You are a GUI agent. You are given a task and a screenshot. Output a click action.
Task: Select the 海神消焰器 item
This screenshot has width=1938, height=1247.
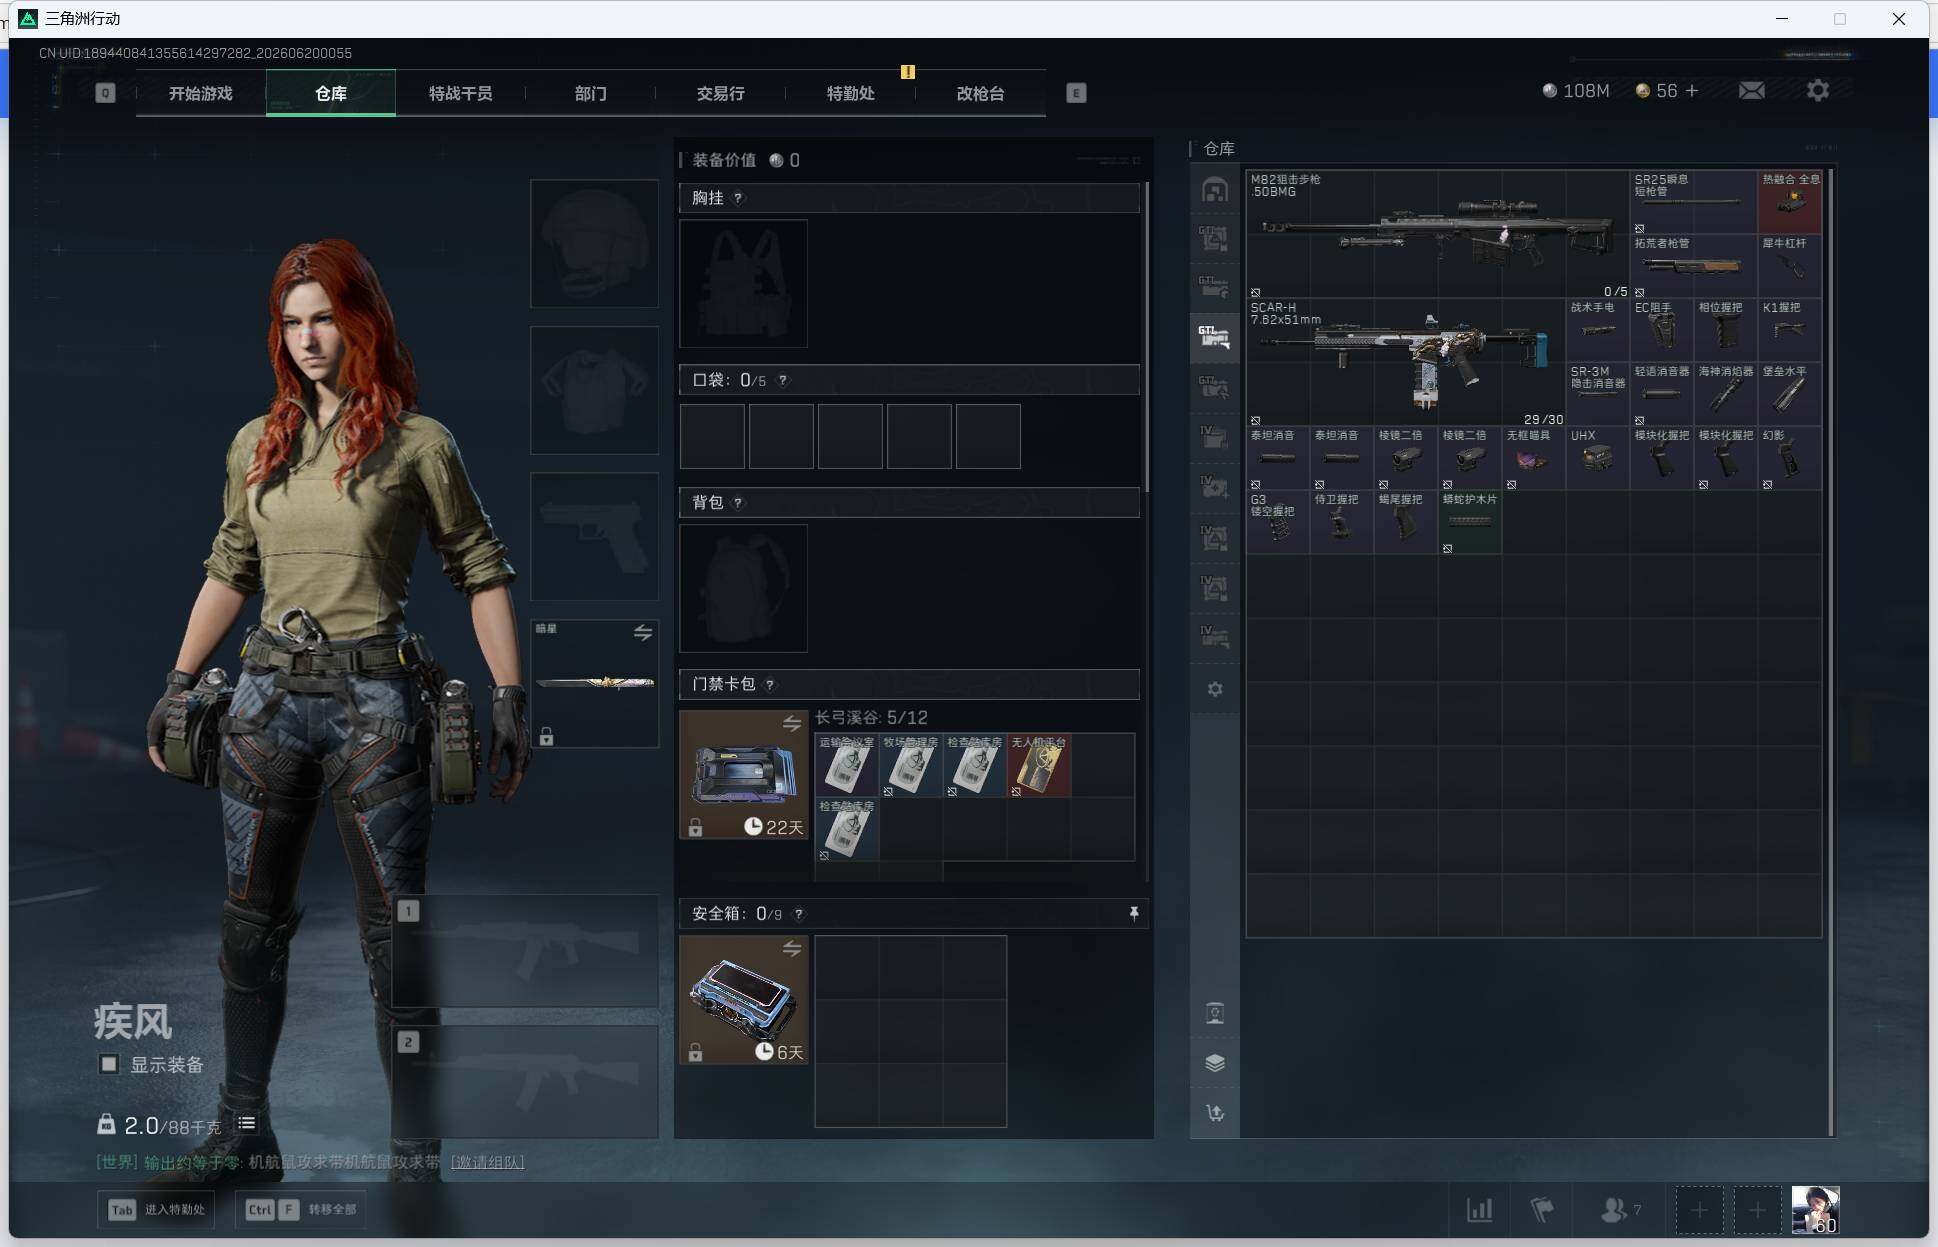point(1726,394)
